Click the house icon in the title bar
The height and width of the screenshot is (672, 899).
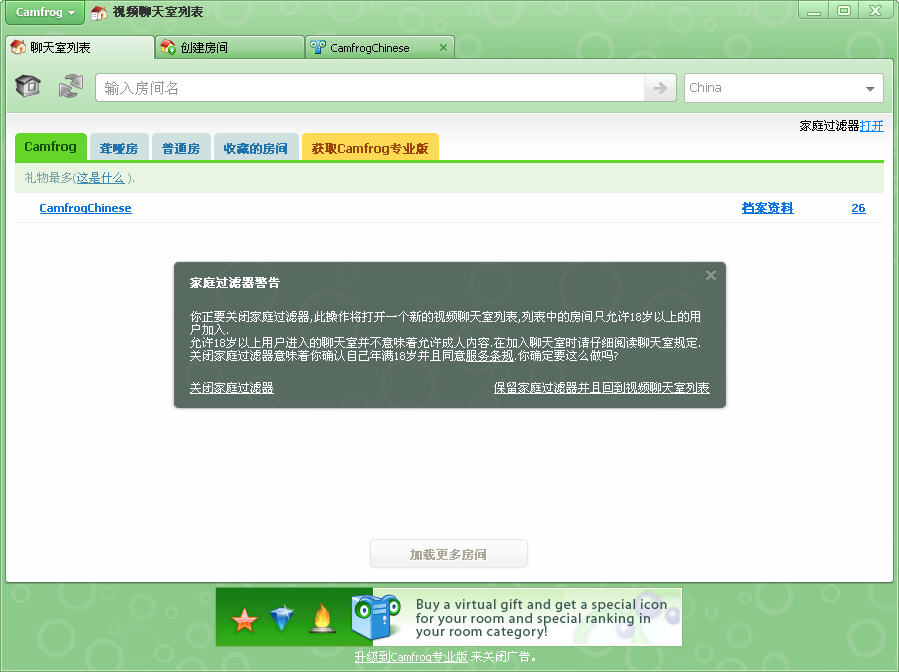(99, 12)
